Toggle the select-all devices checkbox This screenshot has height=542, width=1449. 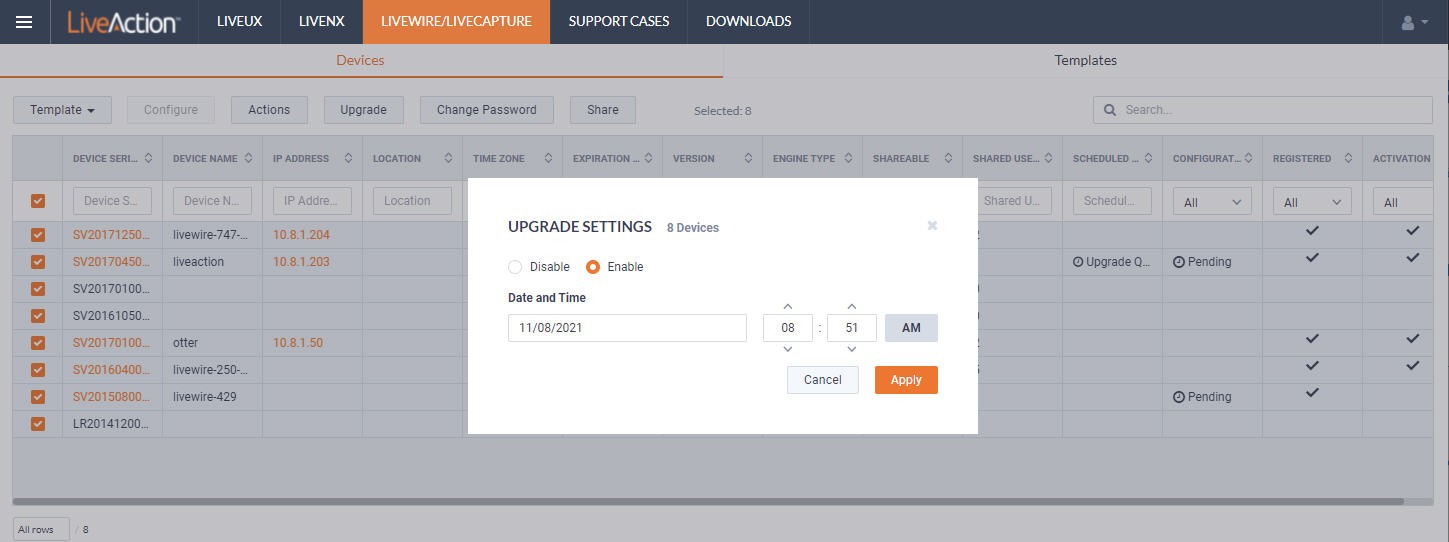38,201
